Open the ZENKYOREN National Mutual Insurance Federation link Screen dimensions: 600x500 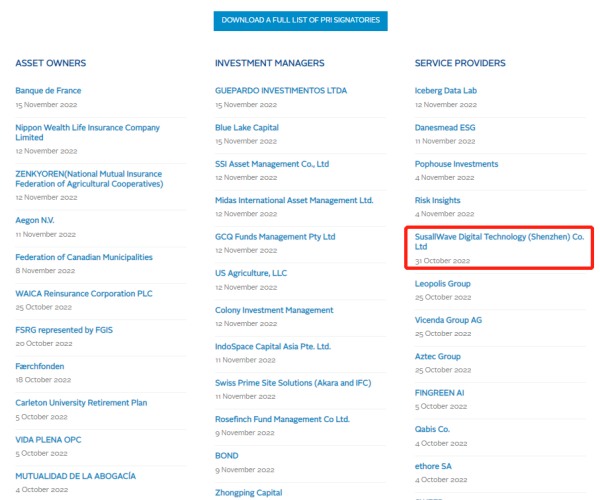[89, 179]
